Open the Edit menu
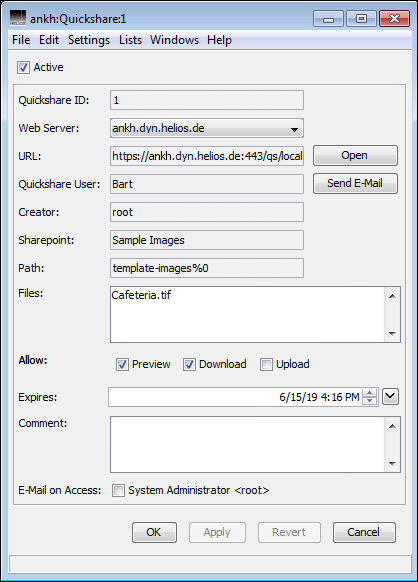 click(x=49, y=40)
